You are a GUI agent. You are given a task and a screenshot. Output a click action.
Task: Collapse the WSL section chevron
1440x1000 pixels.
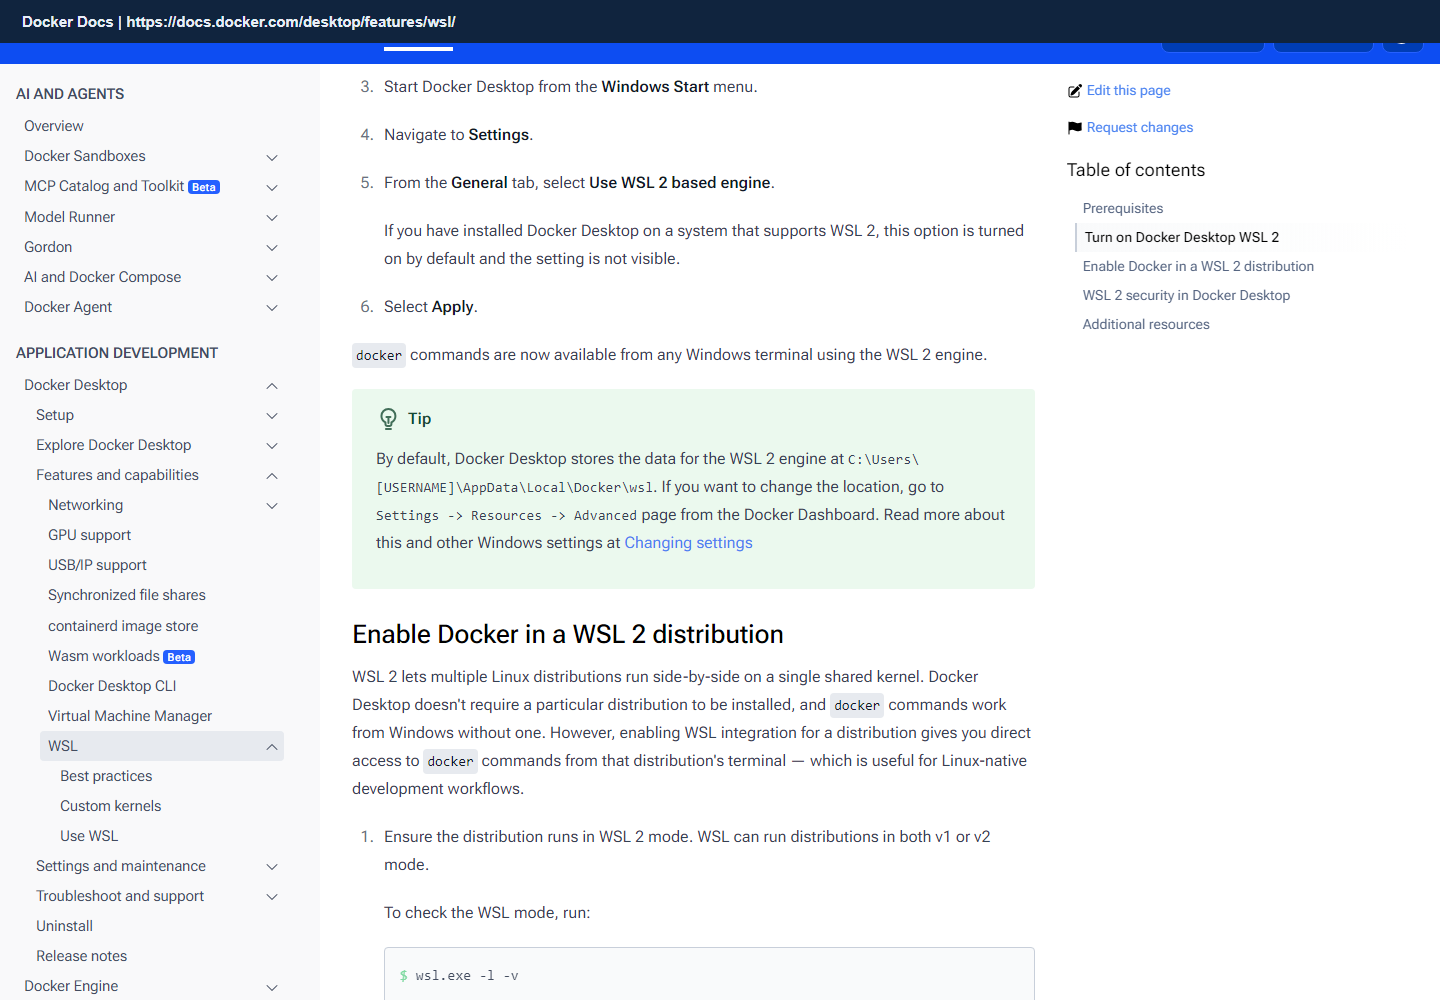click(x=272, y=746)
